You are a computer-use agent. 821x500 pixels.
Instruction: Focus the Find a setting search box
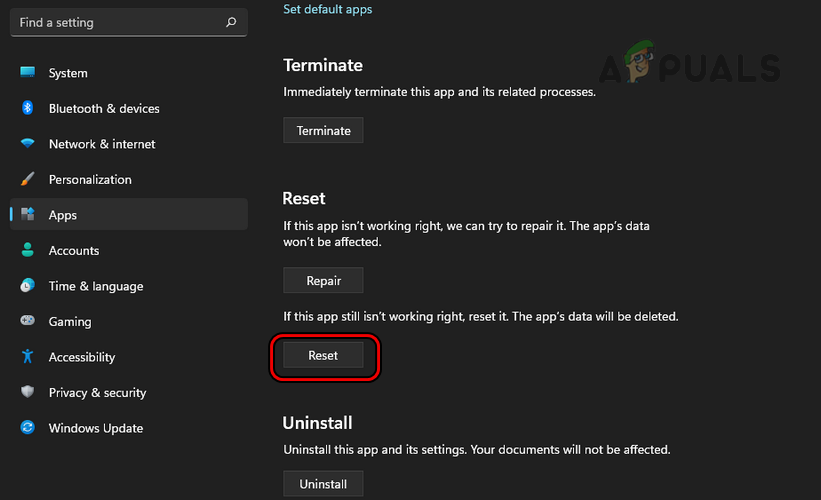[x=115, y=21]
